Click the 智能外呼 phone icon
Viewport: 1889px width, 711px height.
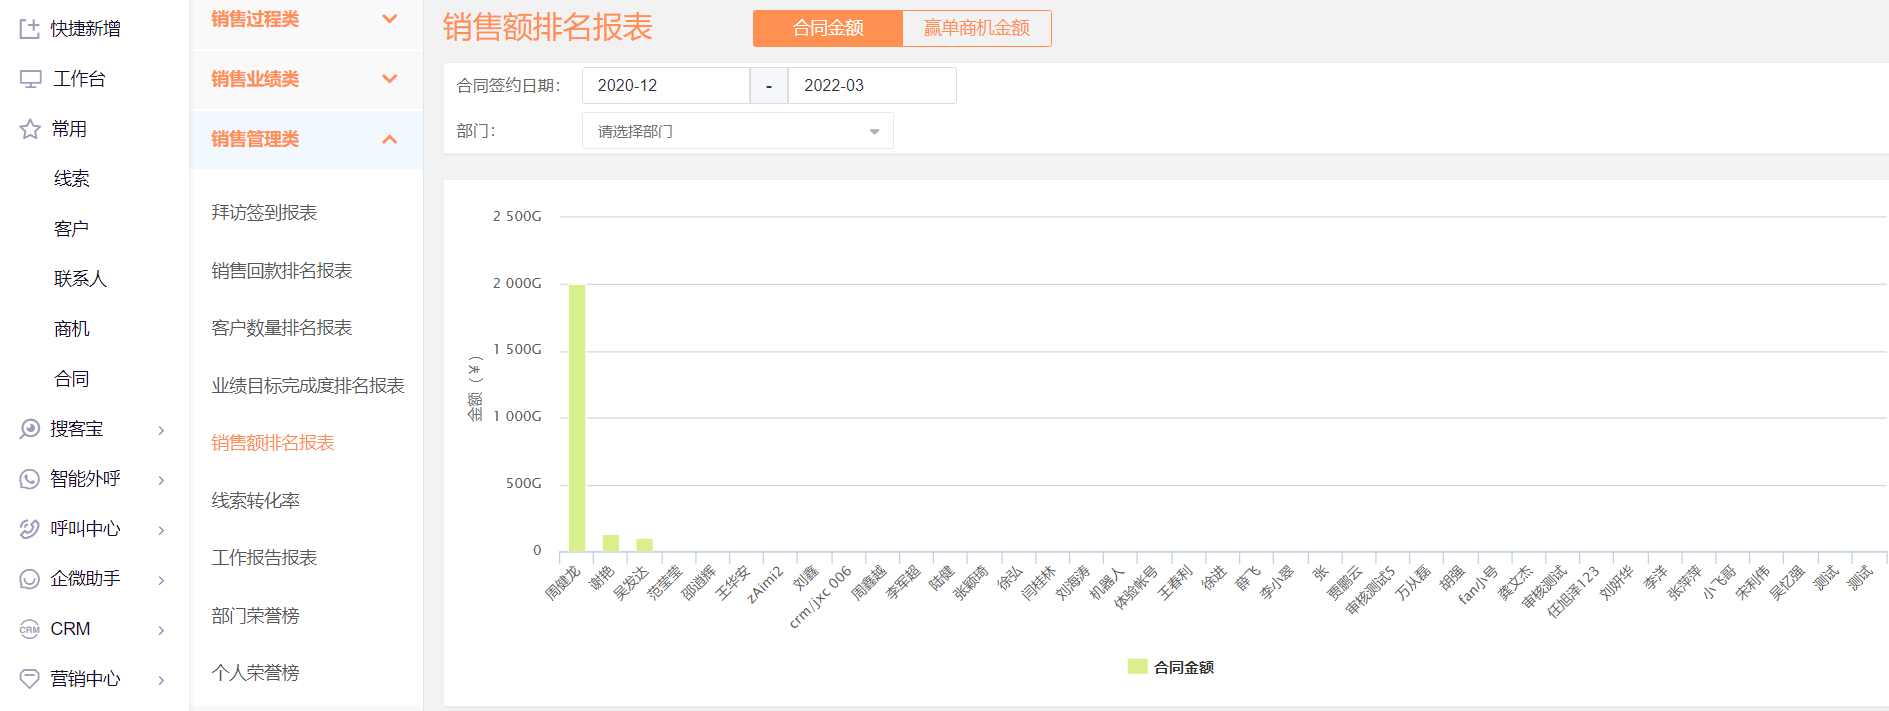[30, 479]
